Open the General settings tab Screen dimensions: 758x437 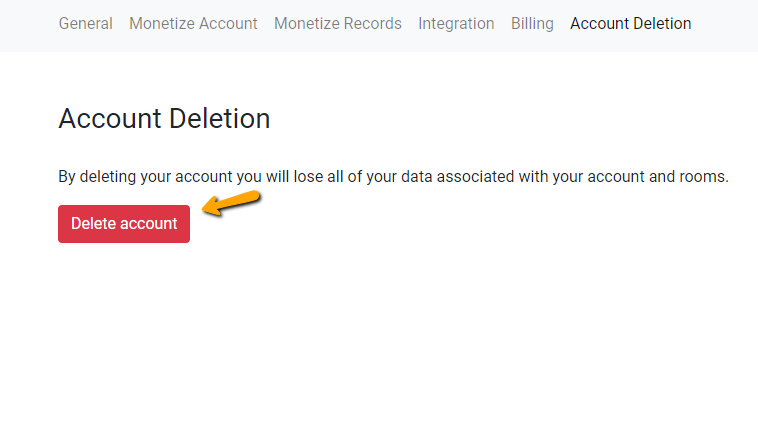(x=86, y=24)
